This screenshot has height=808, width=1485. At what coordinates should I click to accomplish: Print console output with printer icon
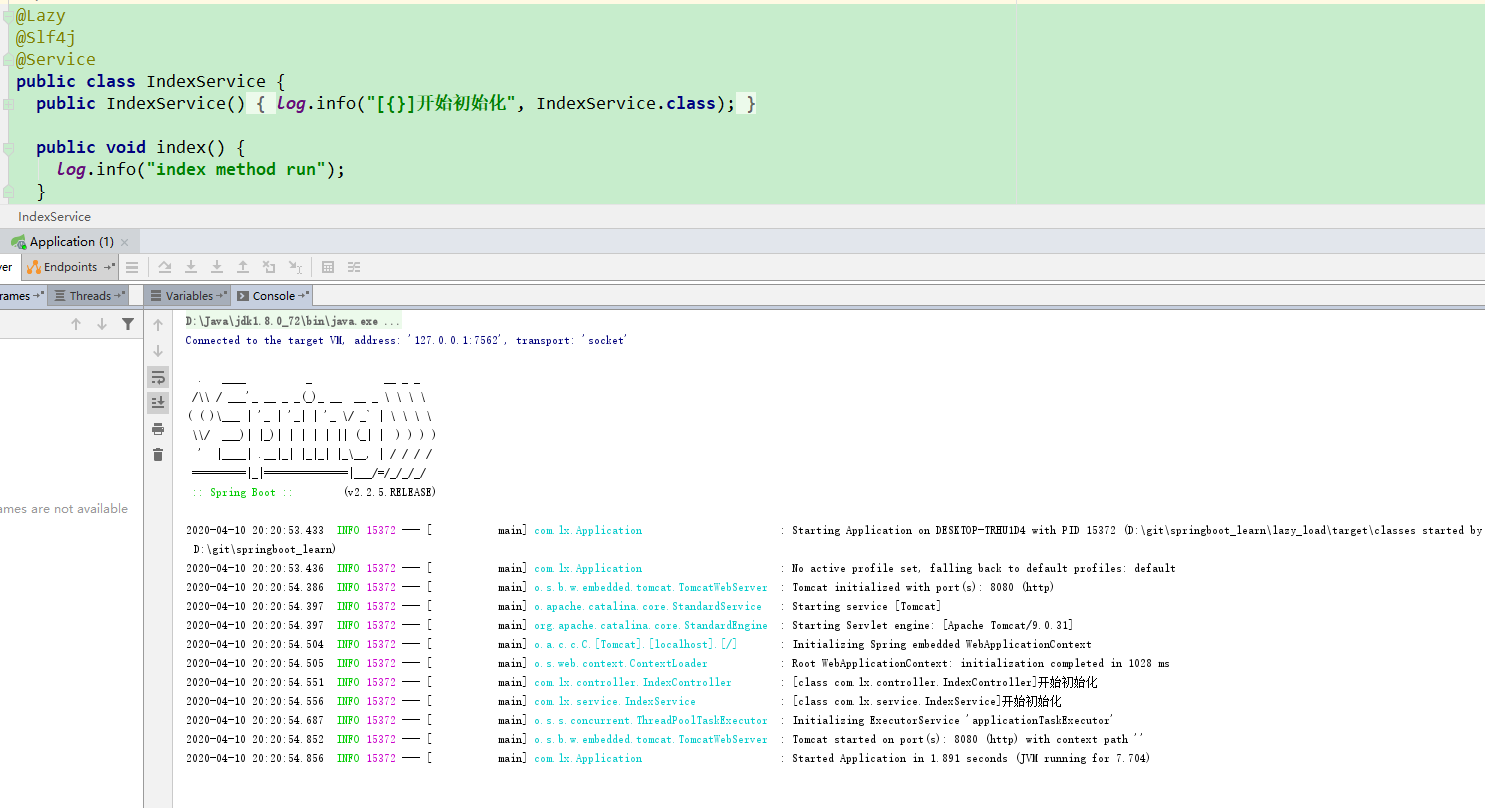click(158, 429)
